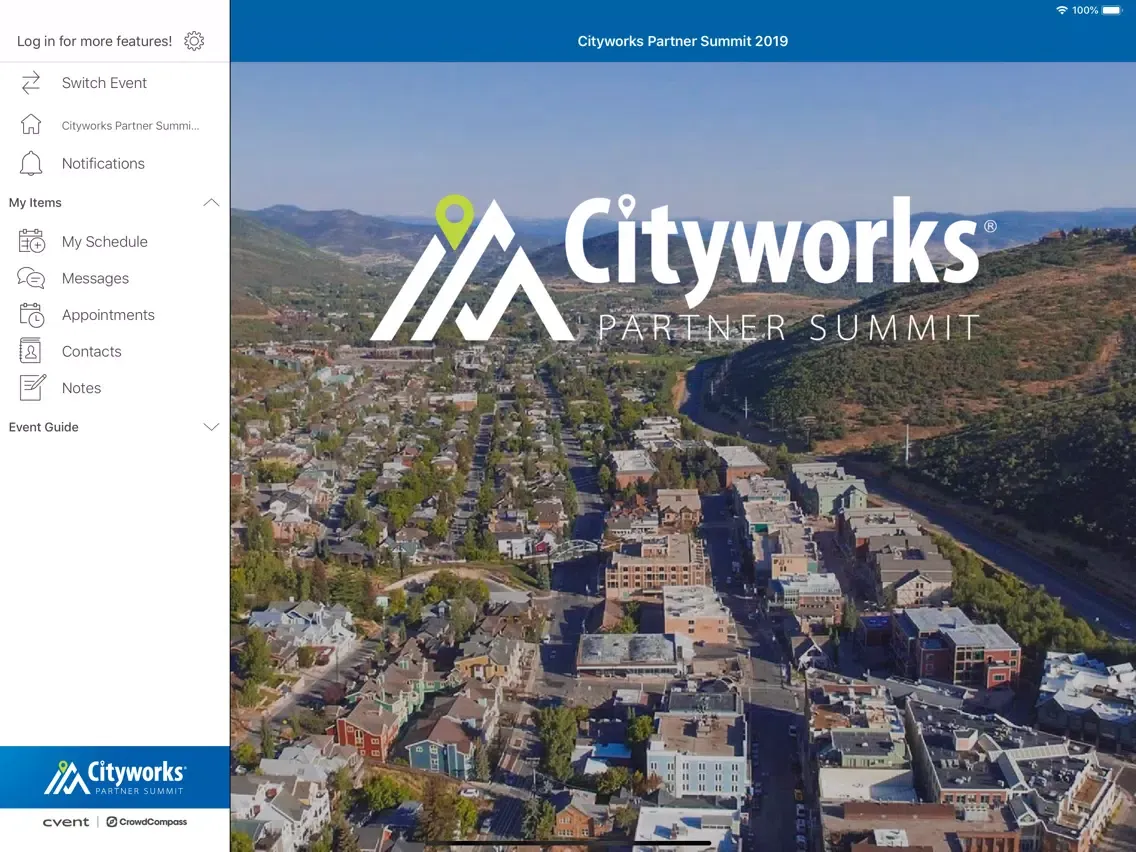Screen dimensions: 1136x852
Task: Click the My Schedule calendar icon
Action: [x=32, y=241]
